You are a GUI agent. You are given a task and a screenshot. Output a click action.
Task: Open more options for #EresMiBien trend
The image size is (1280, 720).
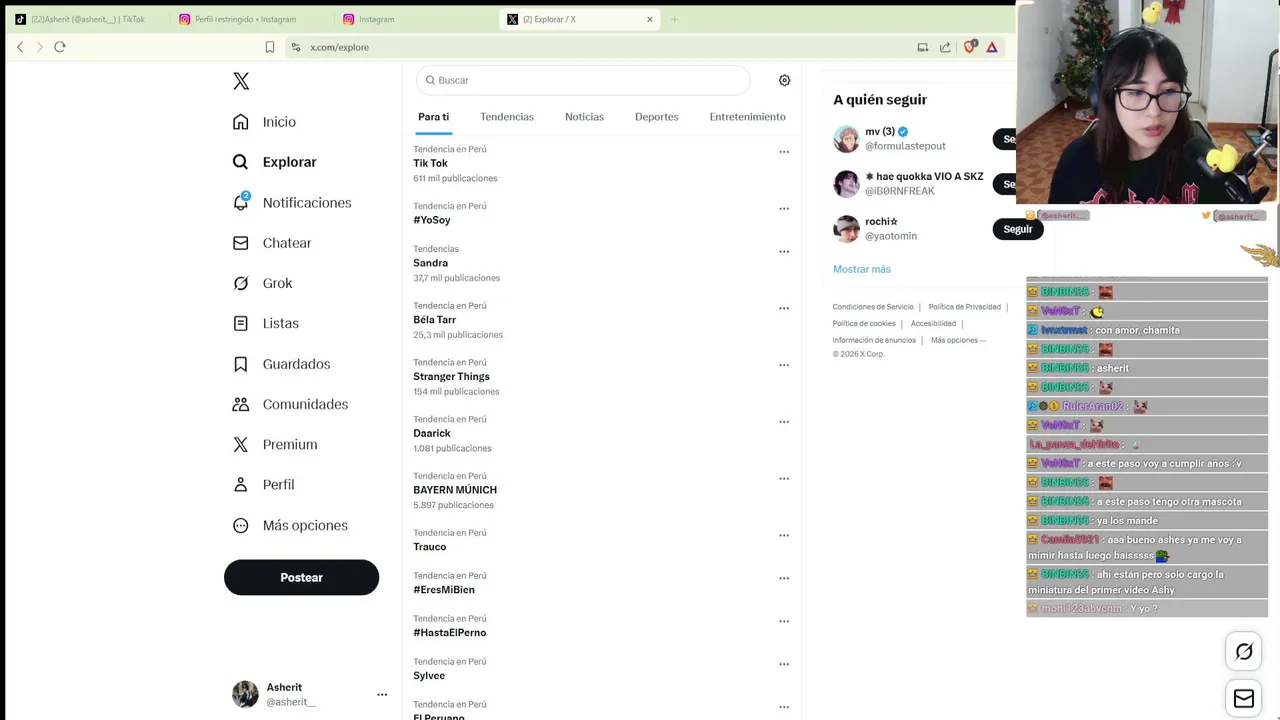pos(784,579)
